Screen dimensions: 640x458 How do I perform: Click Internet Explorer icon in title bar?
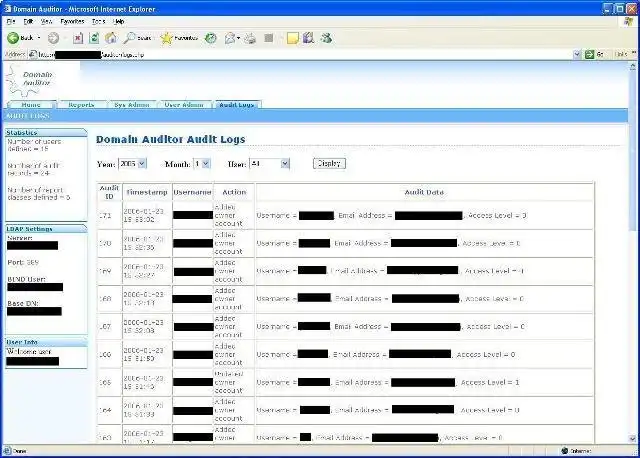[7, 8]
